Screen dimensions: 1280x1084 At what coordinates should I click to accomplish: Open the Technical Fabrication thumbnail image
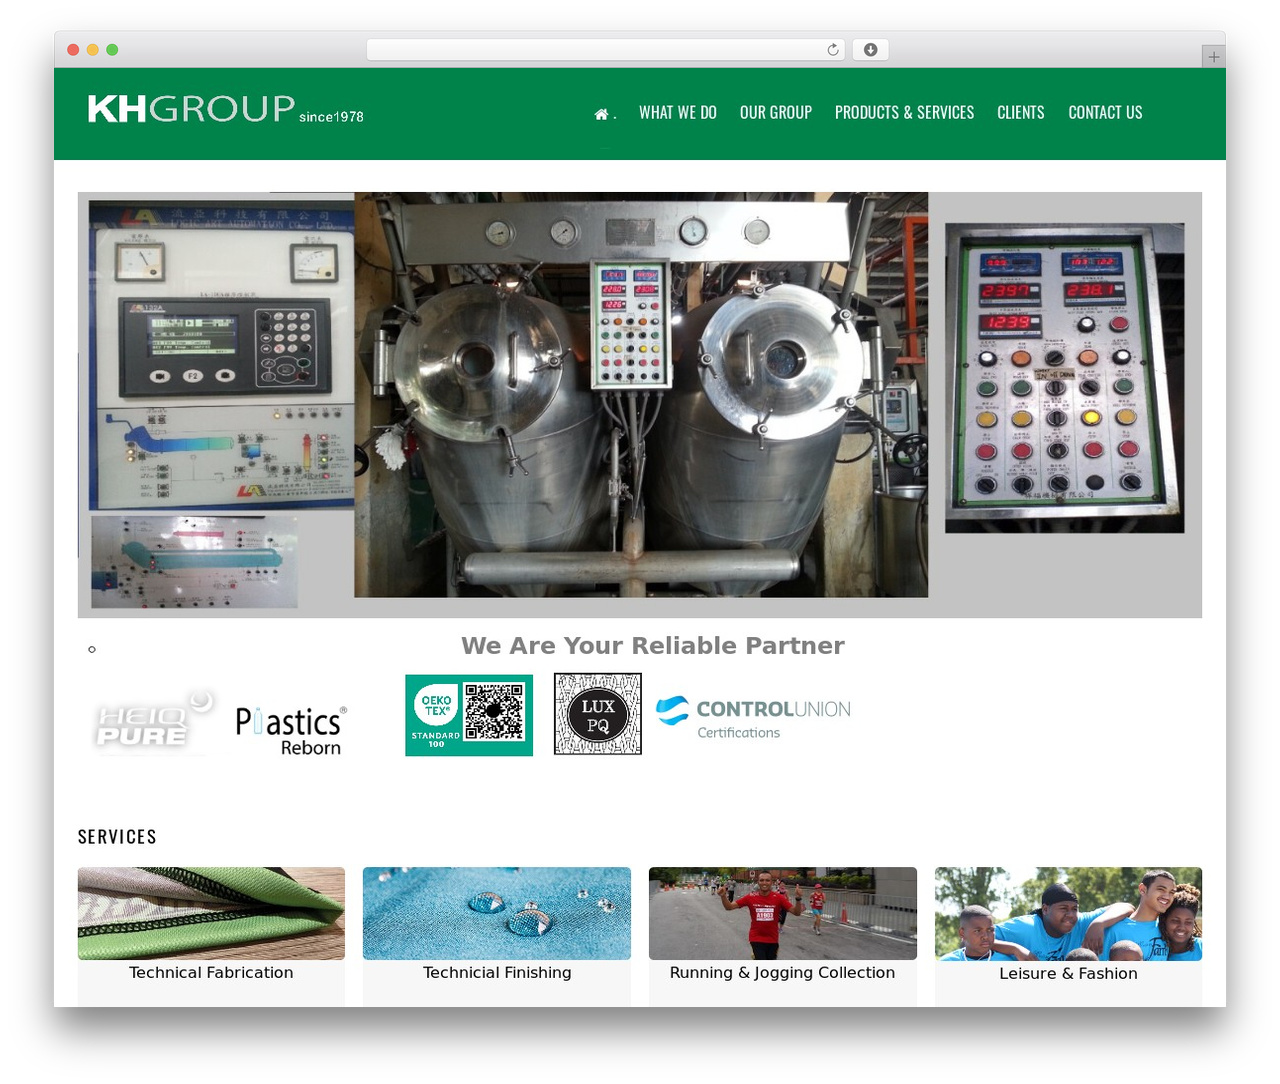pyautogui.click(x=211, y=913)
